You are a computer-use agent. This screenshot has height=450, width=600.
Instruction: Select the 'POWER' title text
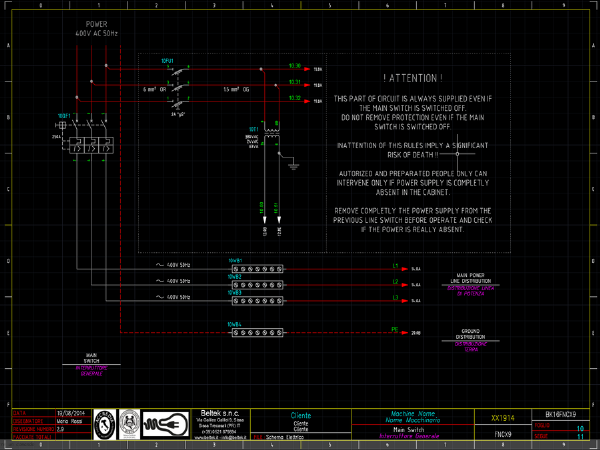tap(96, 24)
